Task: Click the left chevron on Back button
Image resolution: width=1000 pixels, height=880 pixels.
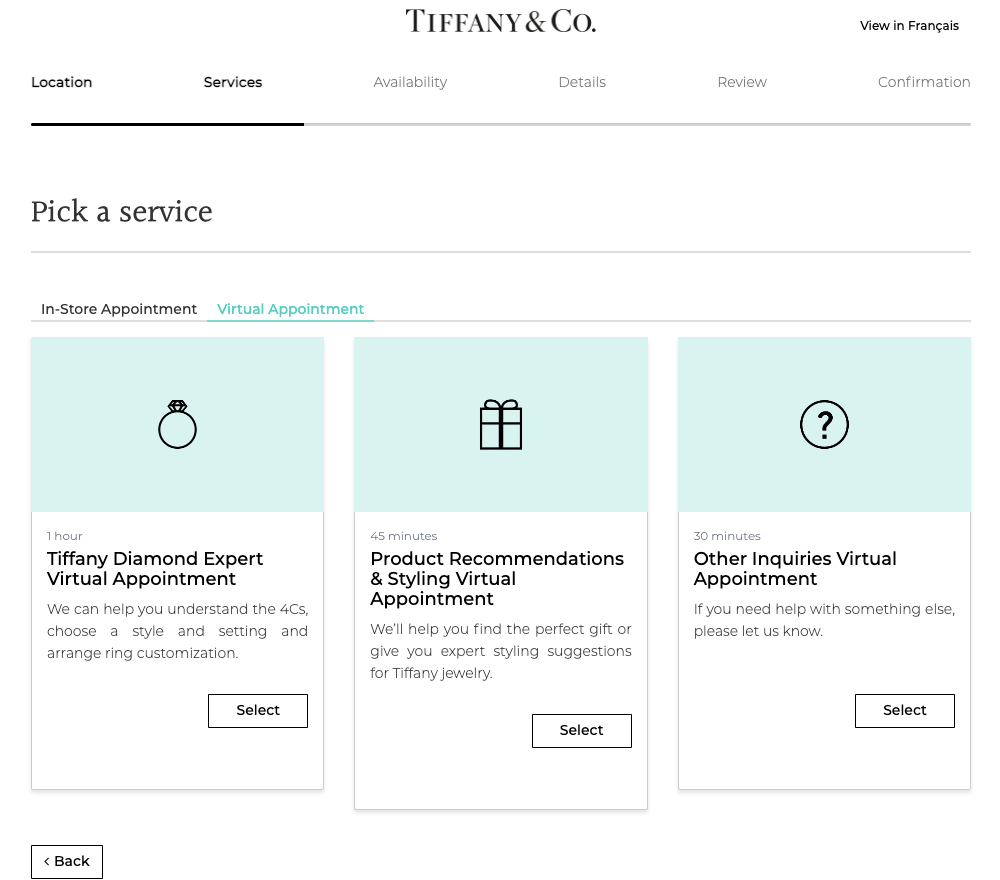Action: coord(47,862)
